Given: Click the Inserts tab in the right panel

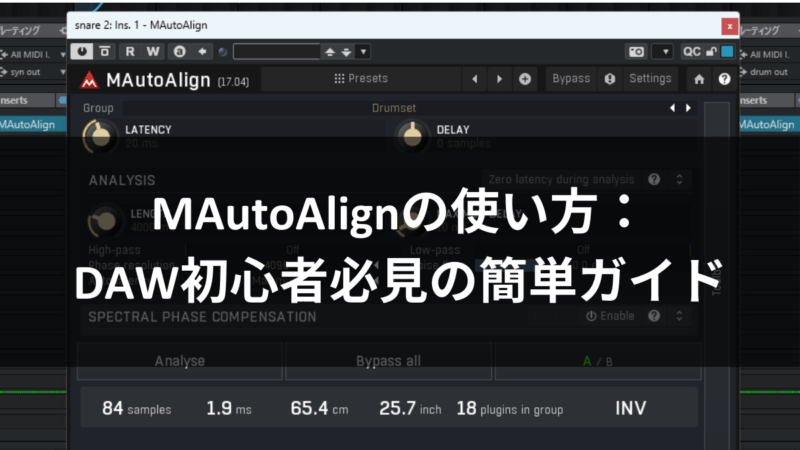Looking at the screenshot, I should (x=767, y=101).
